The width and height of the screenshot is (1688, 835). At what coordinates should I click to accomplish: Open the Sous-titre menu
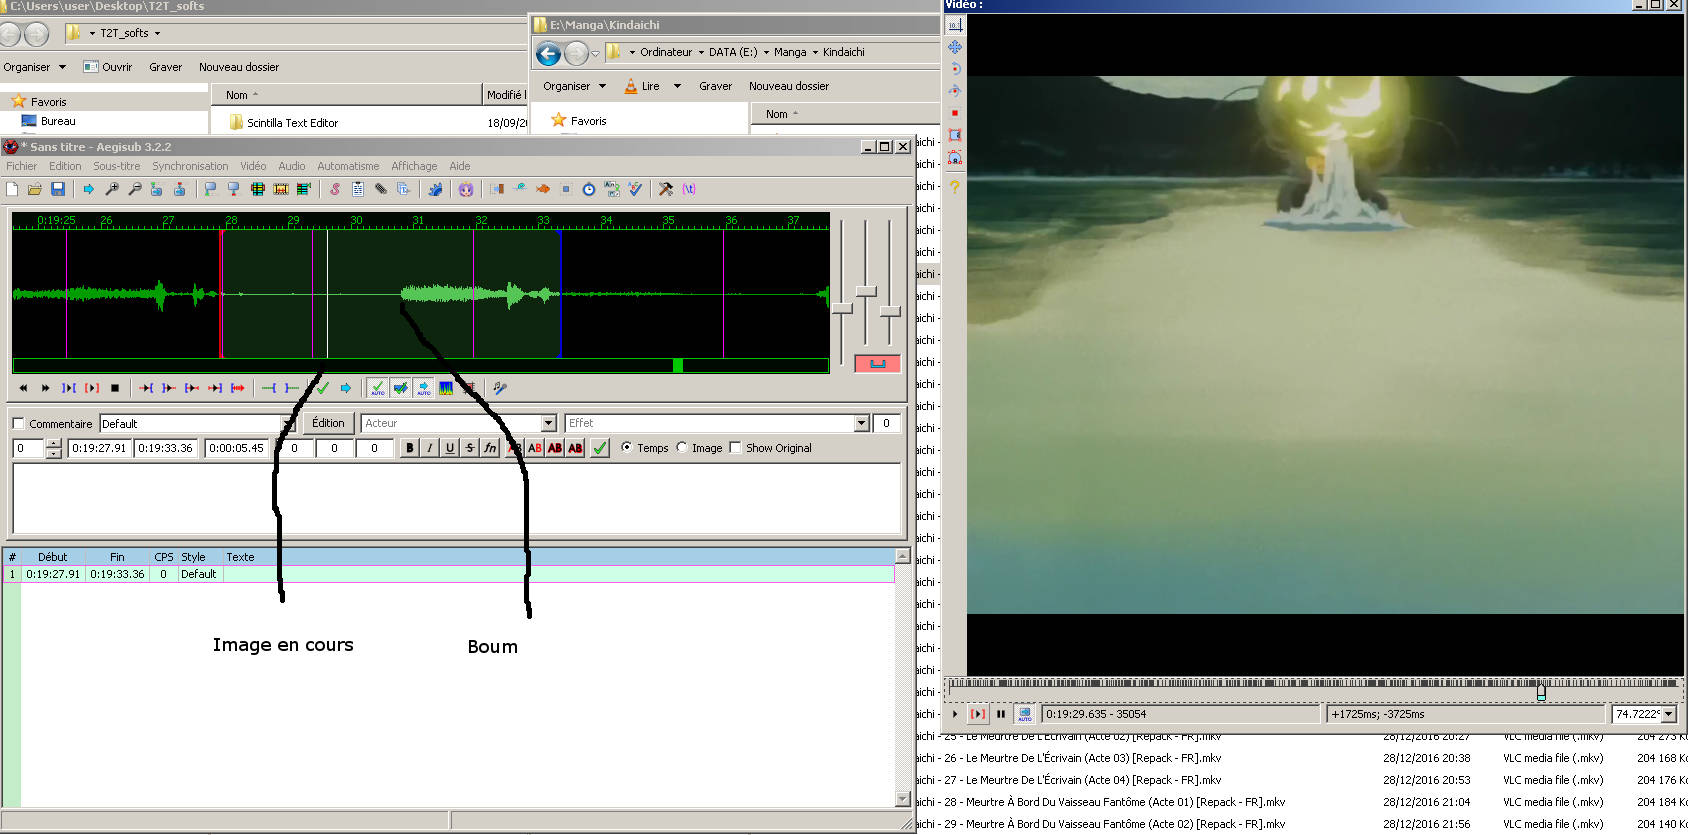click(116, 166)
